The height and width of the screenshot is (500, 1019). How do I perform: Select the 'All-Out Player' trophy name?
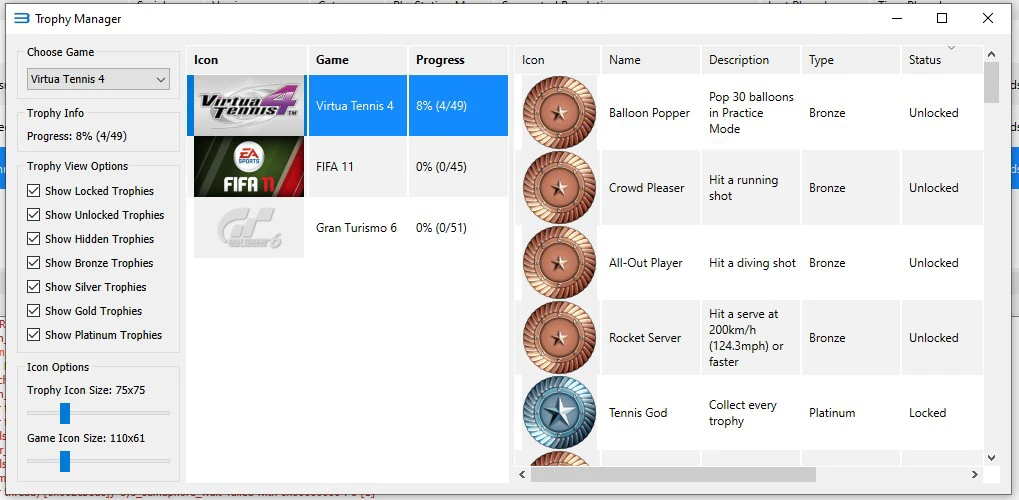(645, 263)
